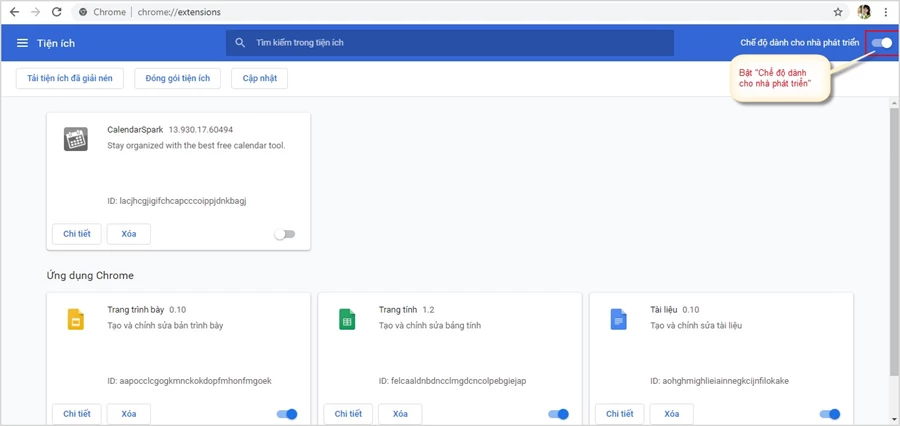Click the Chrome site info icon in address bar
This screenshot has height=426, width=900.
[83, 12]
